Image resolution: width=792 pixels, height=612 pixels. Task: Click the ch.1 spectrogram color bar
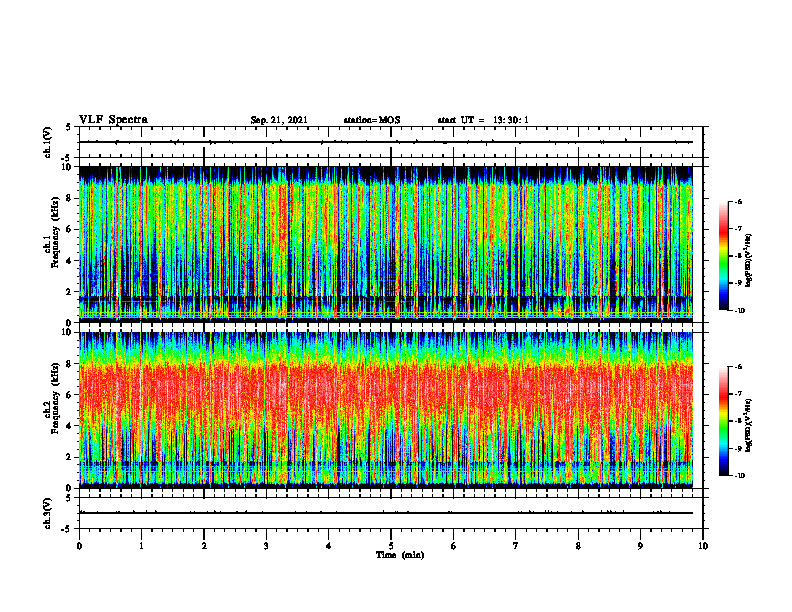[723, 256]
